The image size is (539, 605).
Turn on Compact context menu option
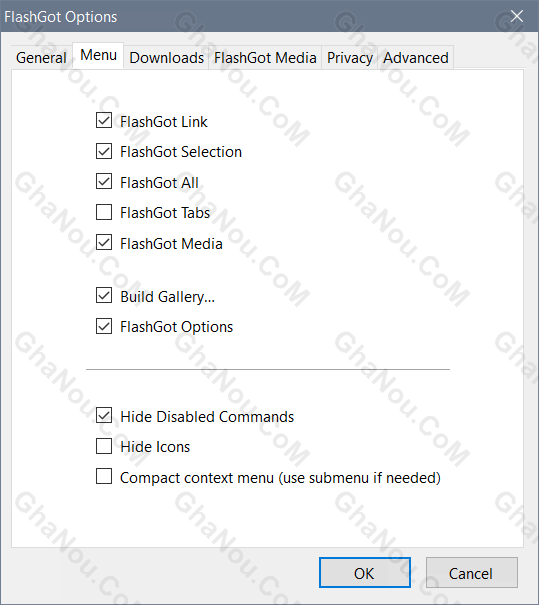point(104,477)
